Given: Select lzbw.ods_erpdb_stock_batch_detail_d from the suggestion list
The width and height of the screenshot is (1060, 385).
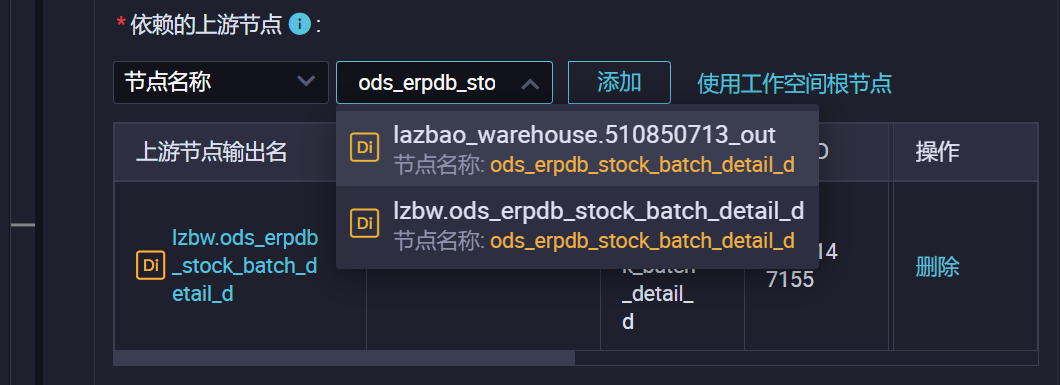Looking at the screenshot, I should pyautogui.click(x=577, y=224).
